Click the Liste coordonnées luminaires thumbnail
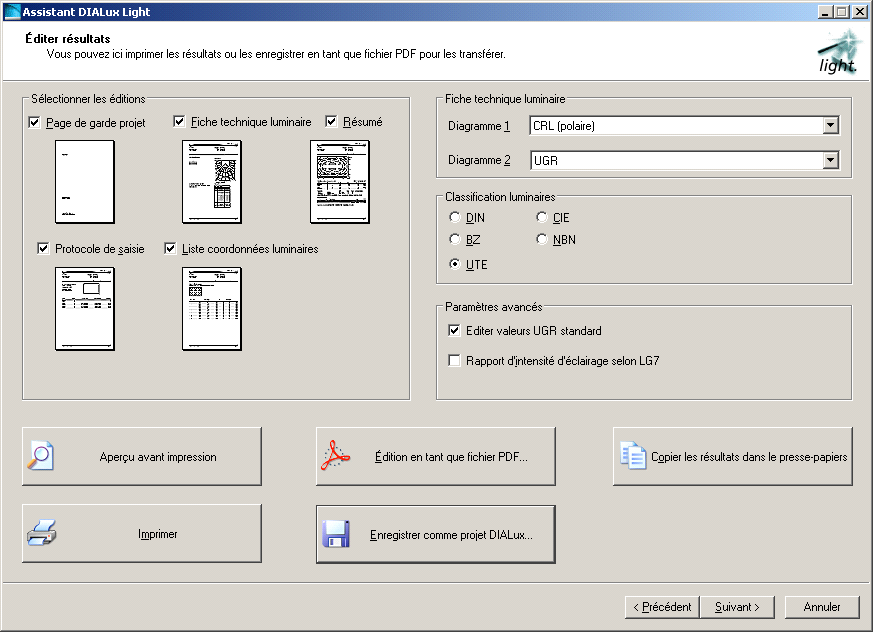The height and width of the screenshot is (632, 873). [x=212, y=308]
